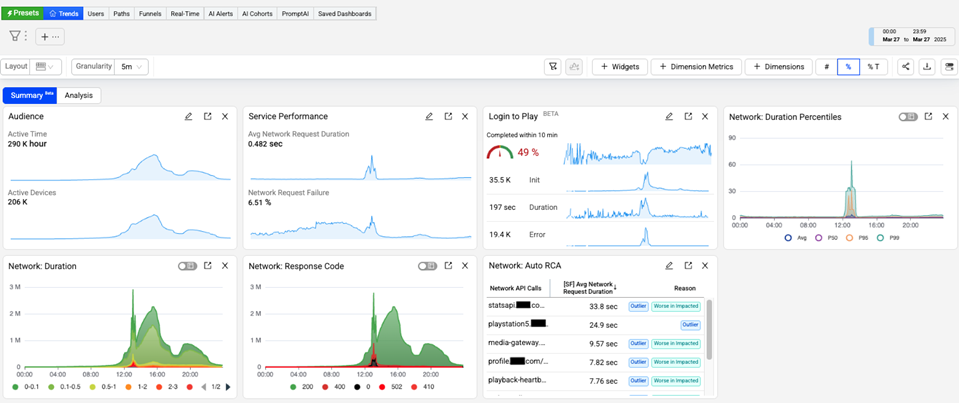This screenshot has width=959, height=409.
Task: Click the share icon in toolbar
Action: [x=905, y=67]
